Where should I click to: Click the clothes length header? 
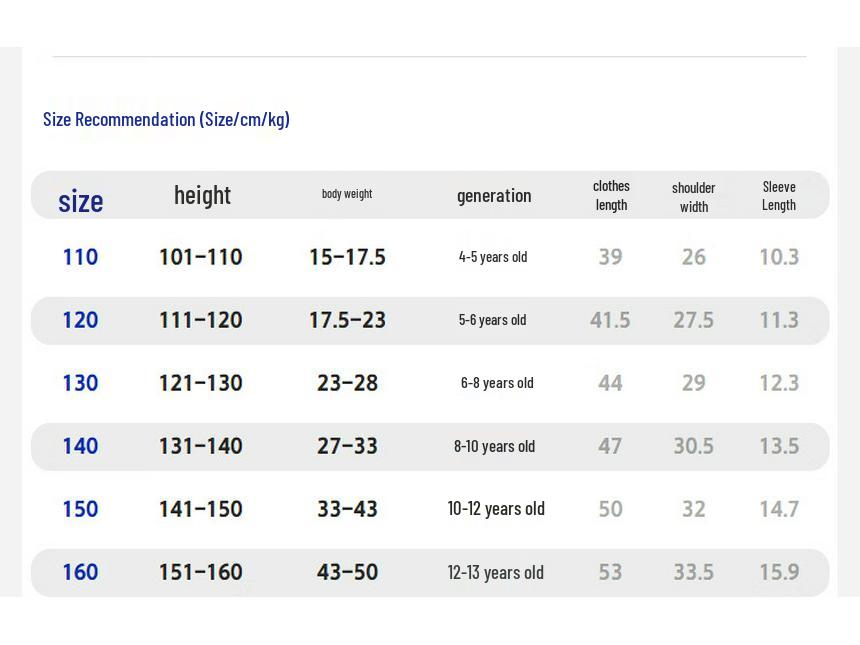pos(611,195)
